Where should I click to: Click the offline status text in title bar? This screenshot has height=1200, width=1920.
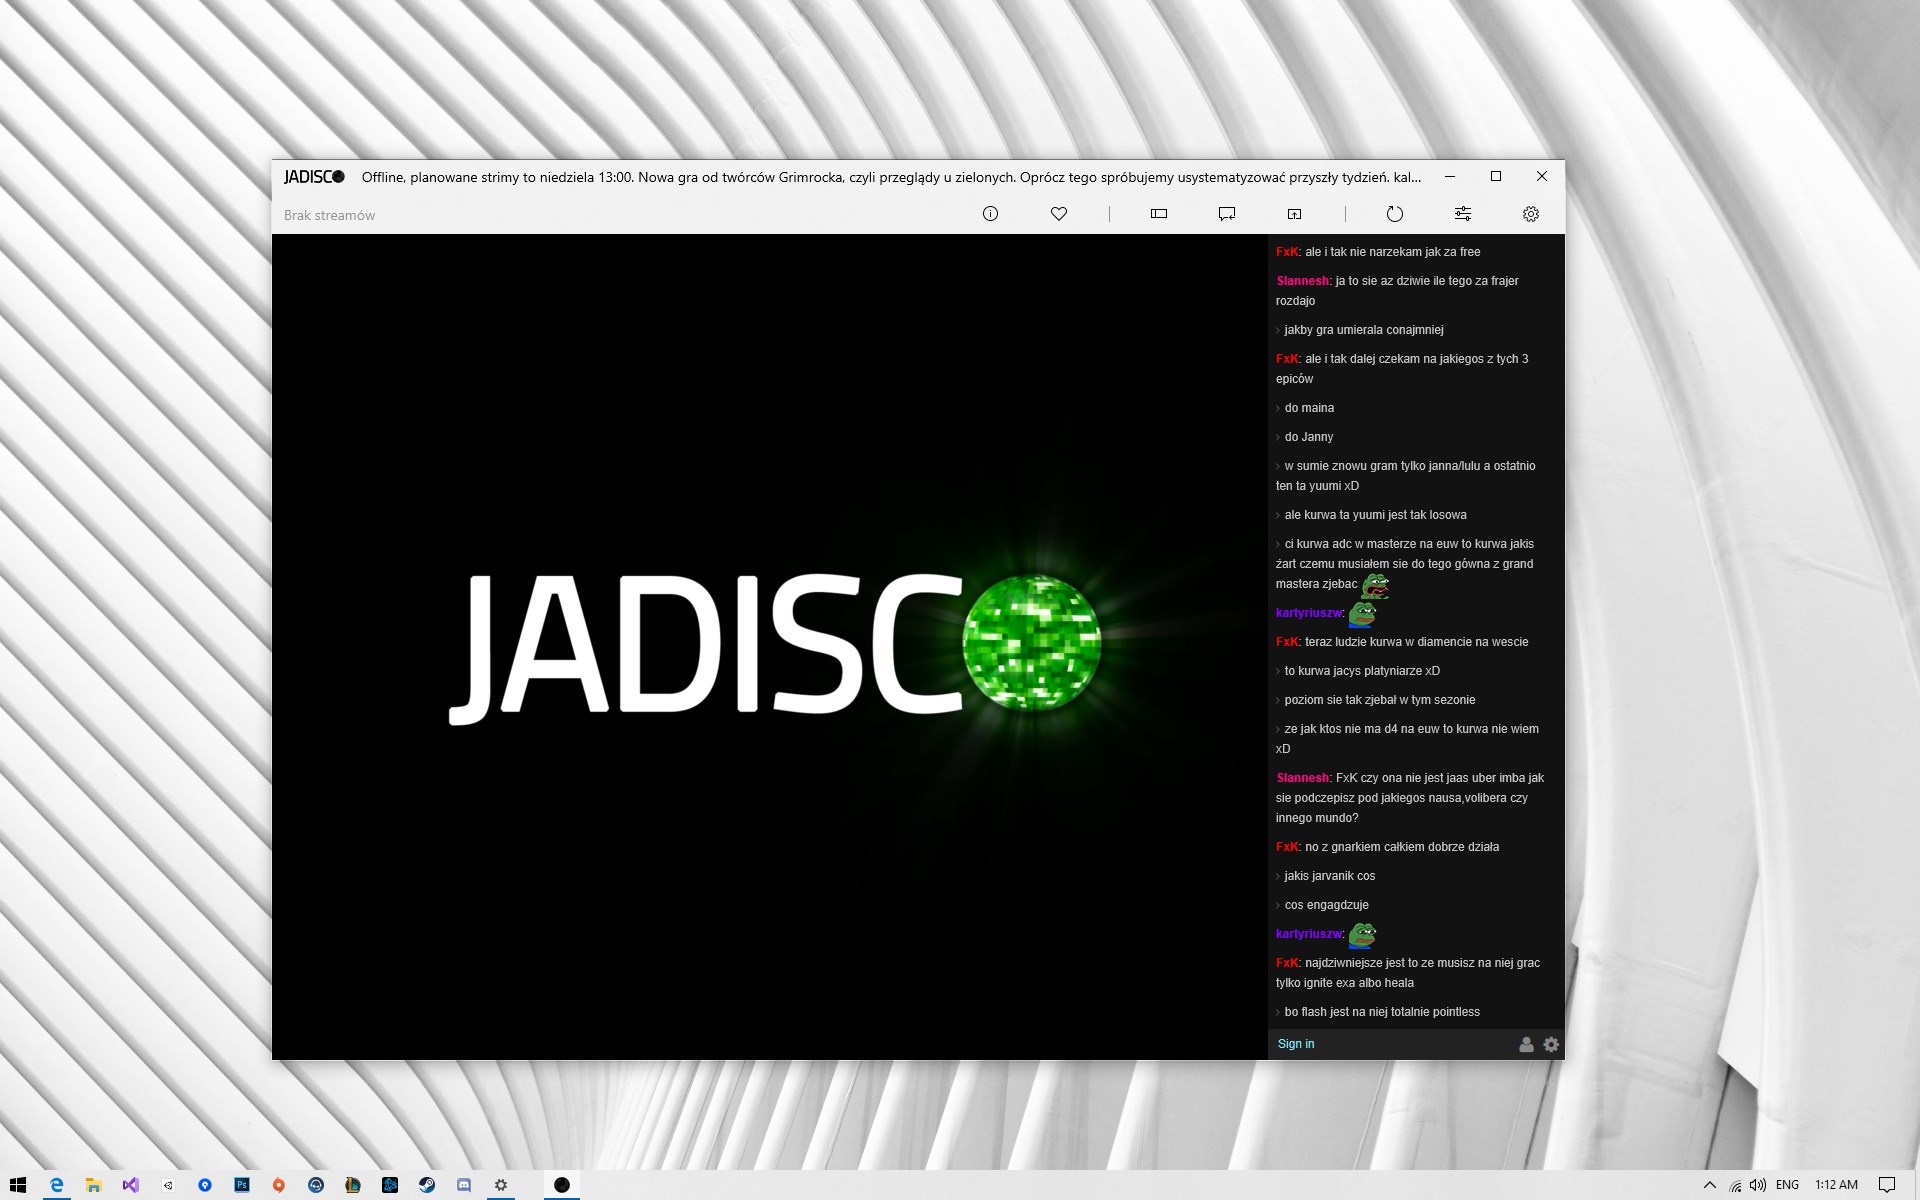891,177
